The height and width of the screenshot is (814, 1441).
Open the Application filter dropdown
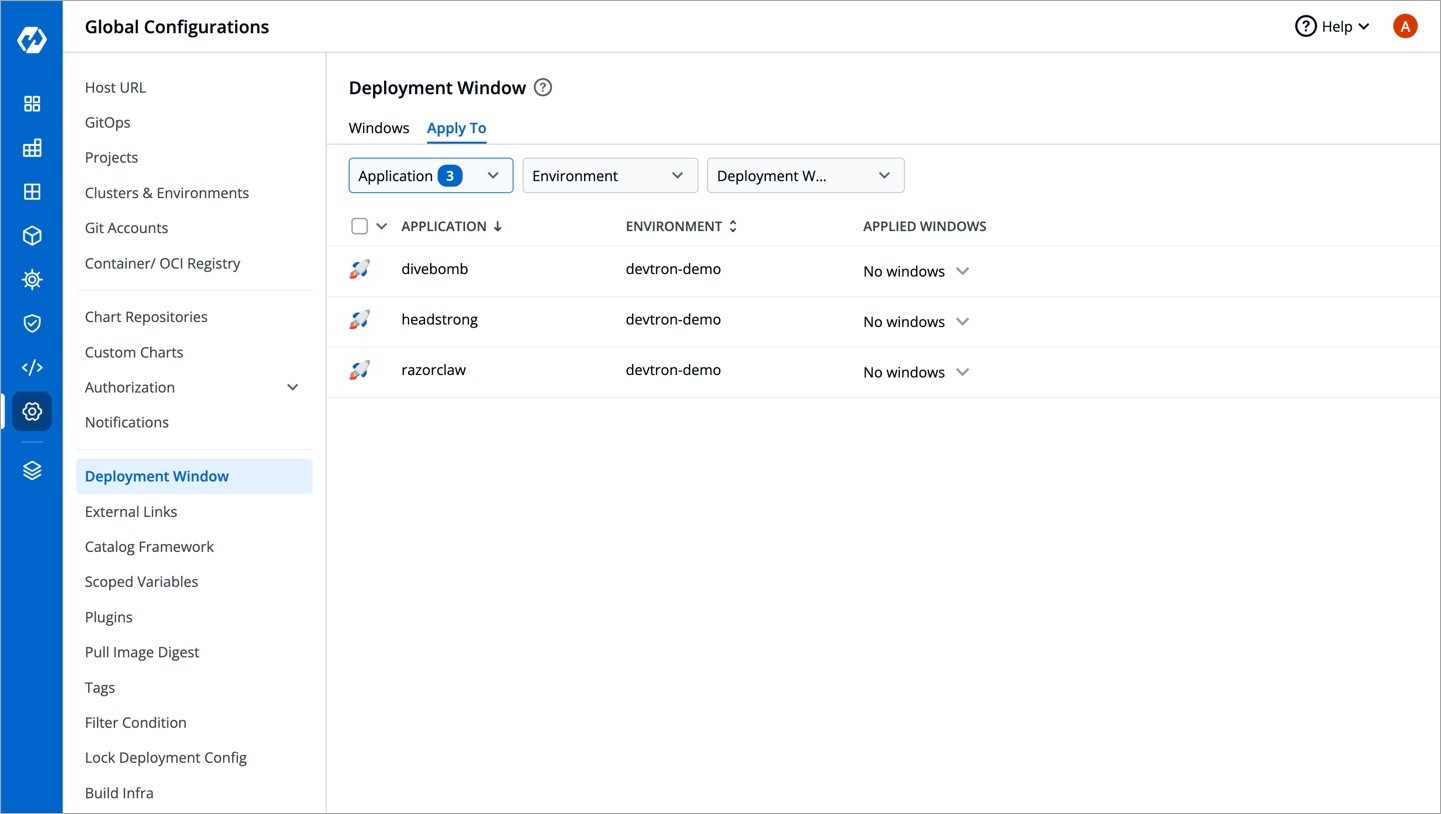coord(430,176)
